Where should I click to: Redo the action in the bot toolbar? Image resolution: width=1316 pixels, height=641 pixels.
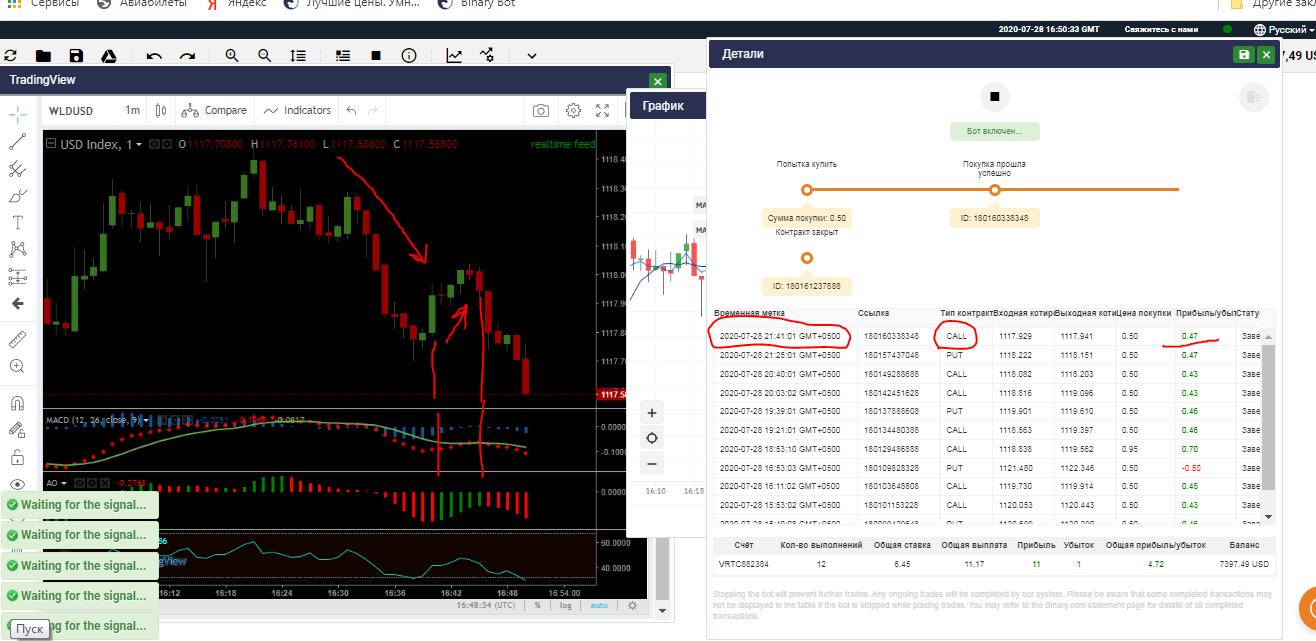point(187,56)
